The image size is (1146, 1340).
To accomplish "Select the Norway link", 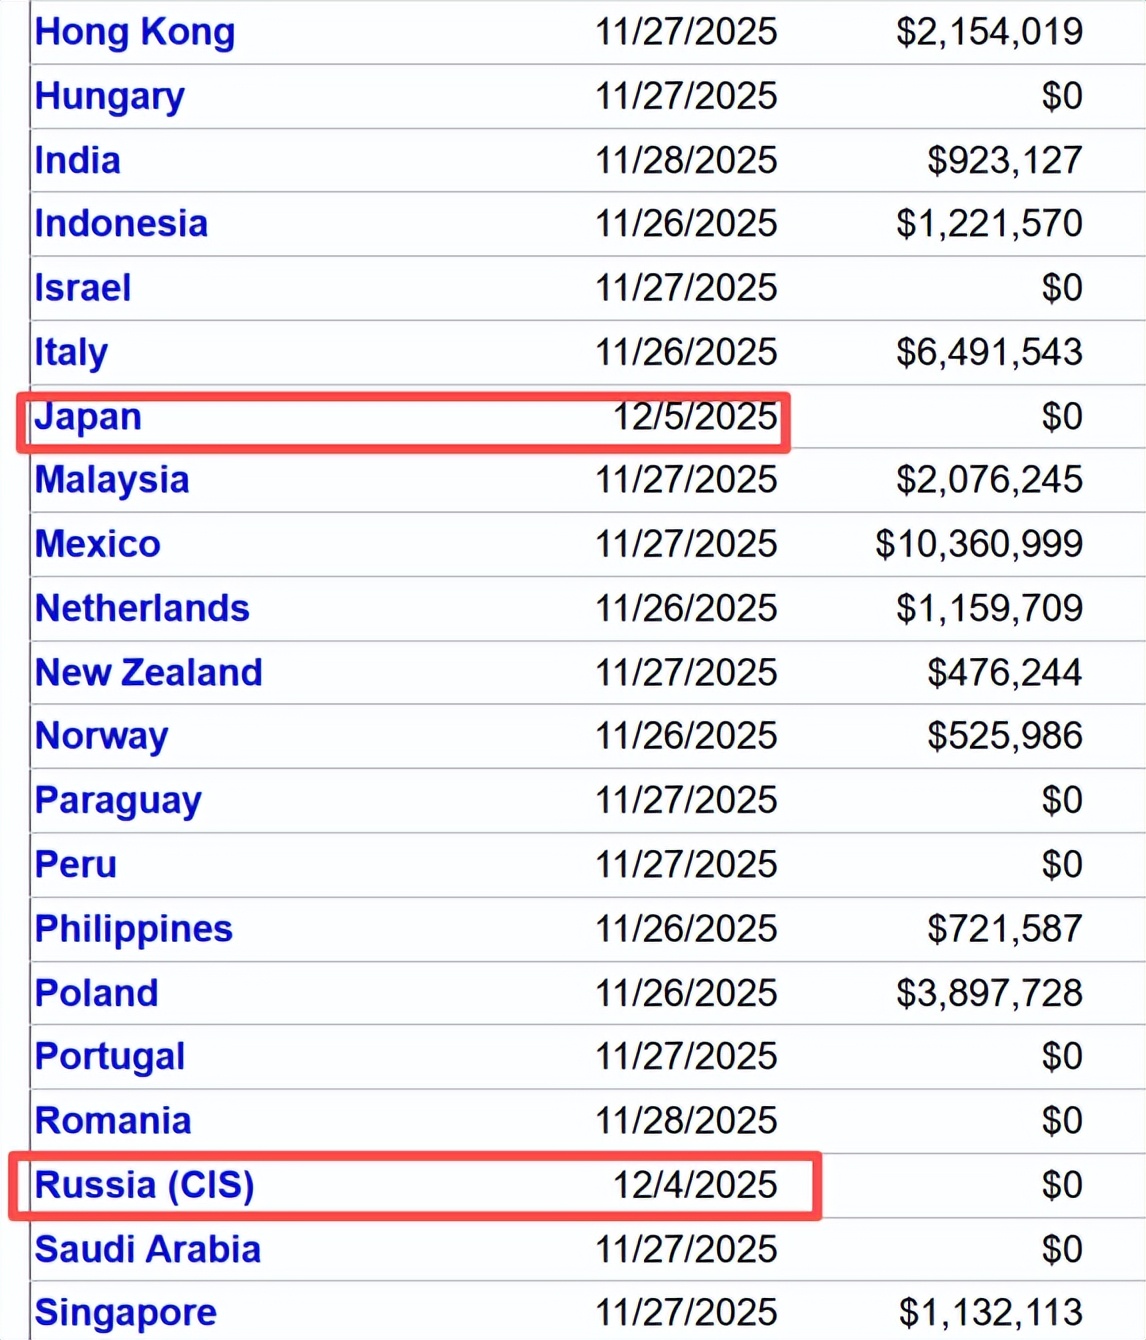I will tap(102, 736).
